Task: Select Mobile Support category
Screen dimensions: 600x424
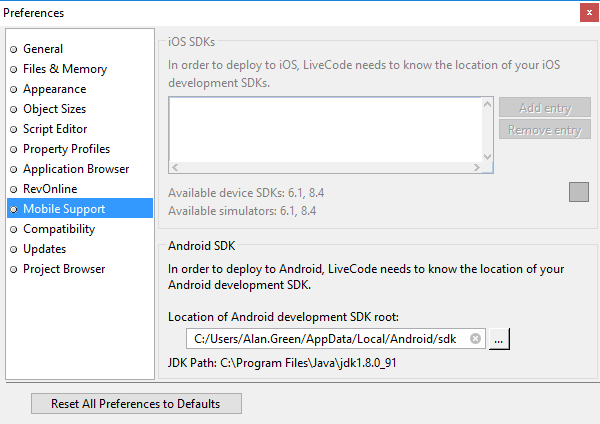Action: (64, 209)
